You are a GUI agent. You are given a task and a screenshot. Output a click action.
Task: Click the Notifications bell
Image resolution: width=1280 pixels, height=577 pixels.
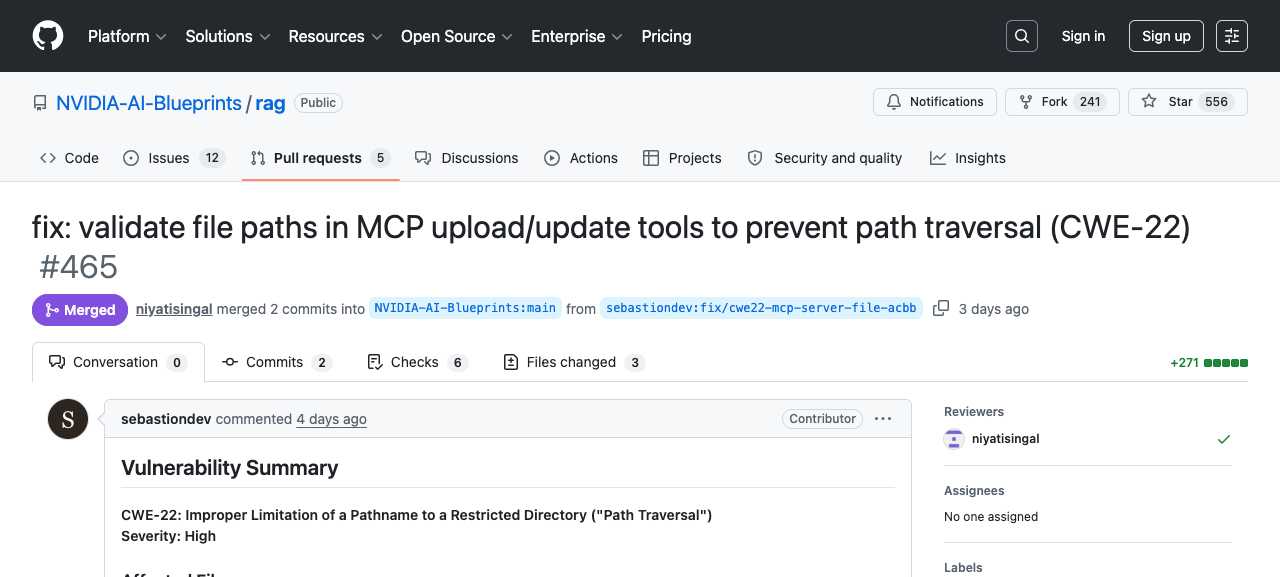[x=934, y=101]
